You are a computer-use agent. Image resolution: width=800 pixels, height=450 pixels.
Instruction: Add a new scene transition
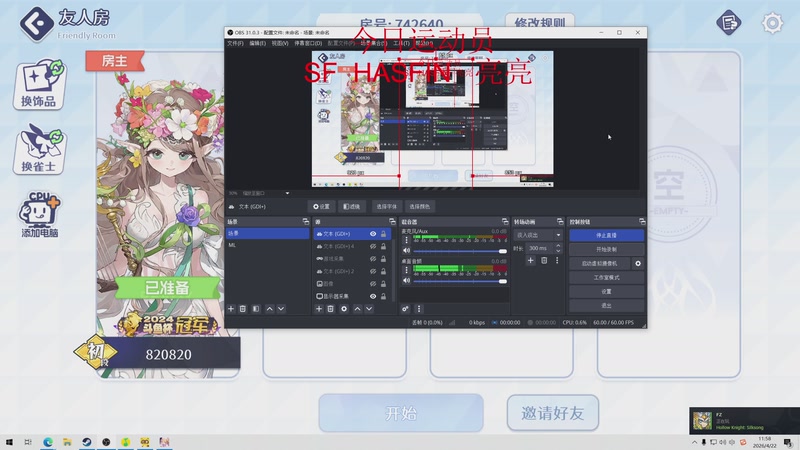(531, 260)
